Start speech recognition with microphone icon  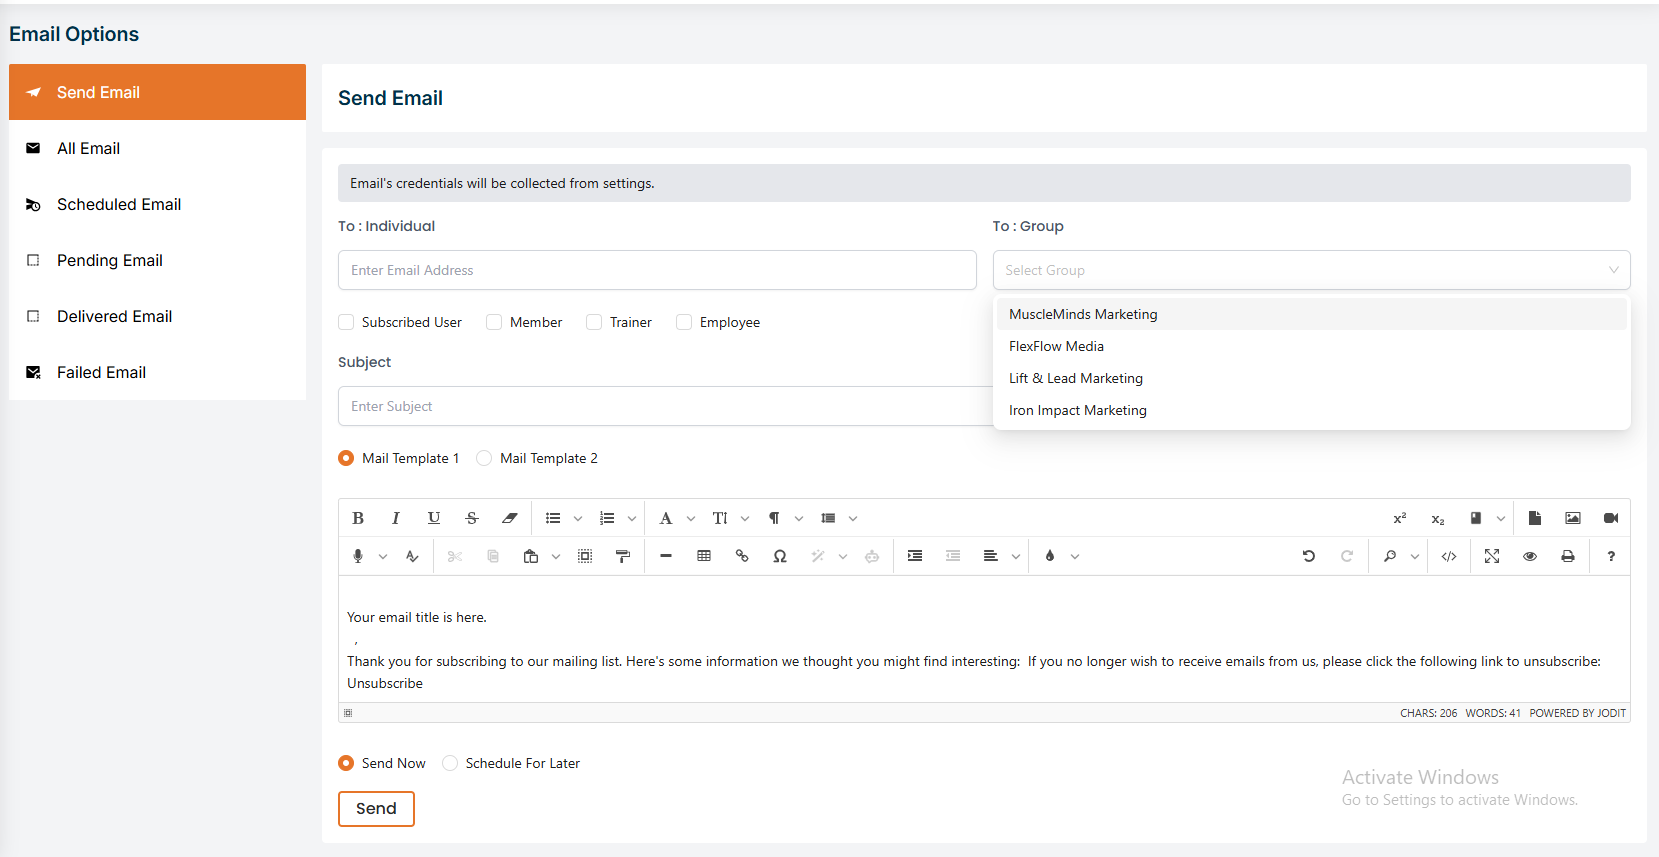tap(358, 556)
